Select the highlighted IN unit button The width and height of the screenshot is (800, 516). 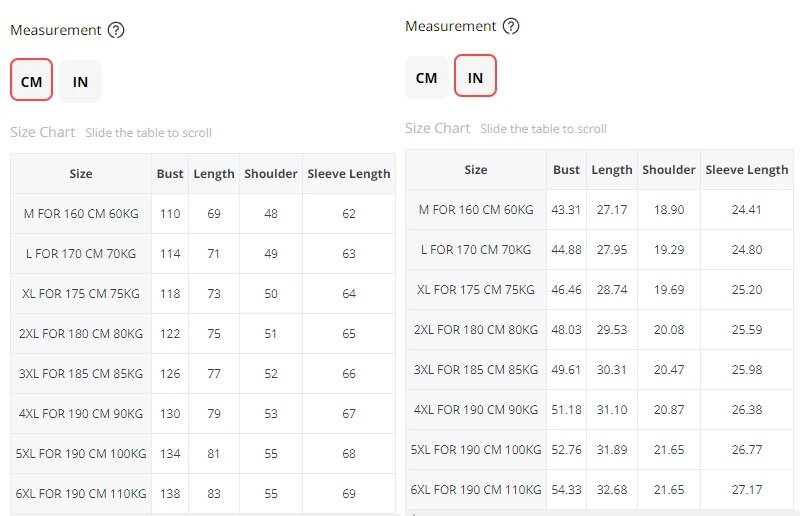click(x=475, y=77)
